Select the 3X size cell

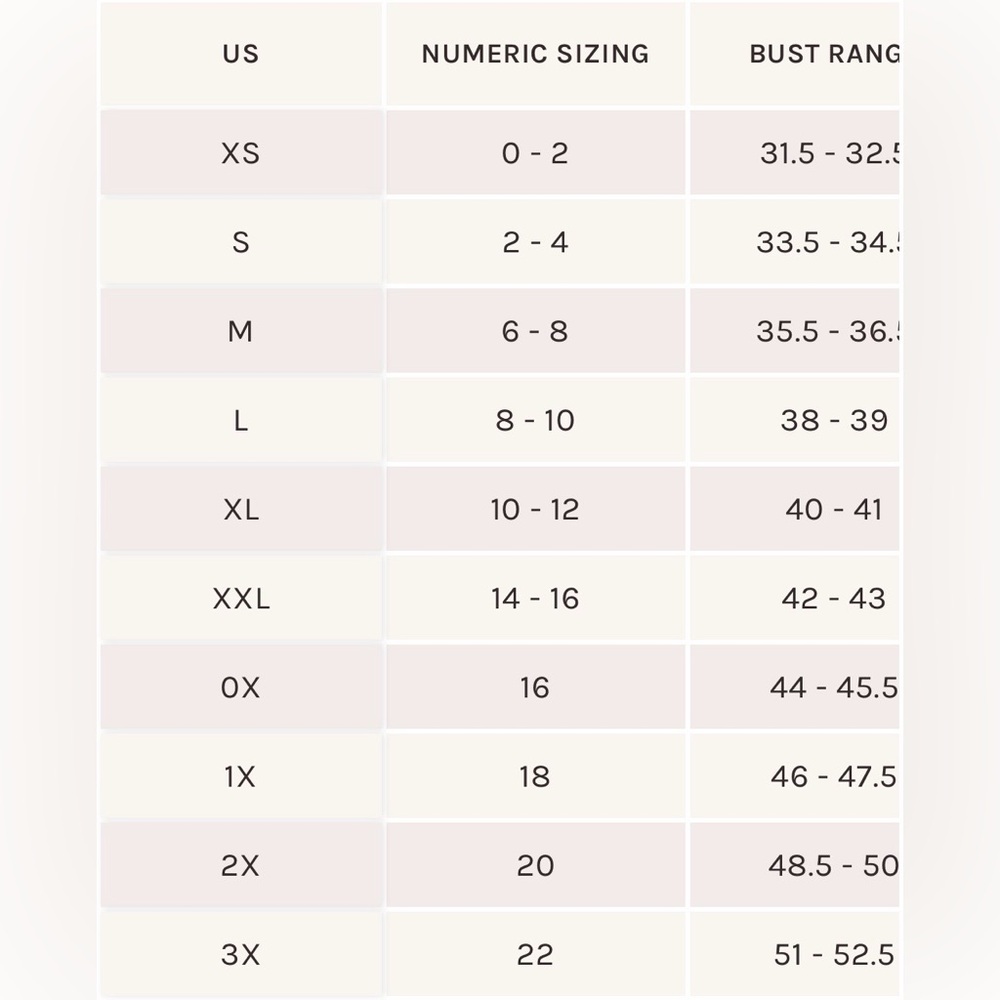point(241,954)
